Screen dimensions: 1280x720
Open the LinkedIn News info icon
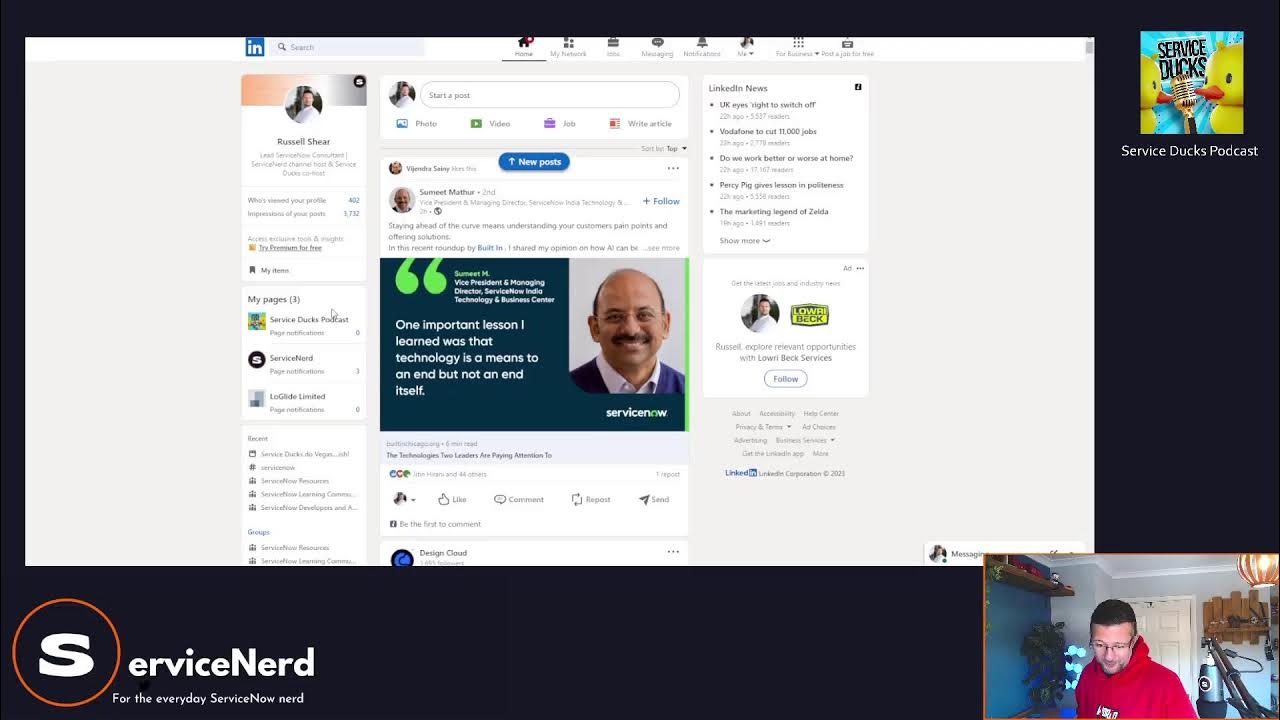(858, 88)
